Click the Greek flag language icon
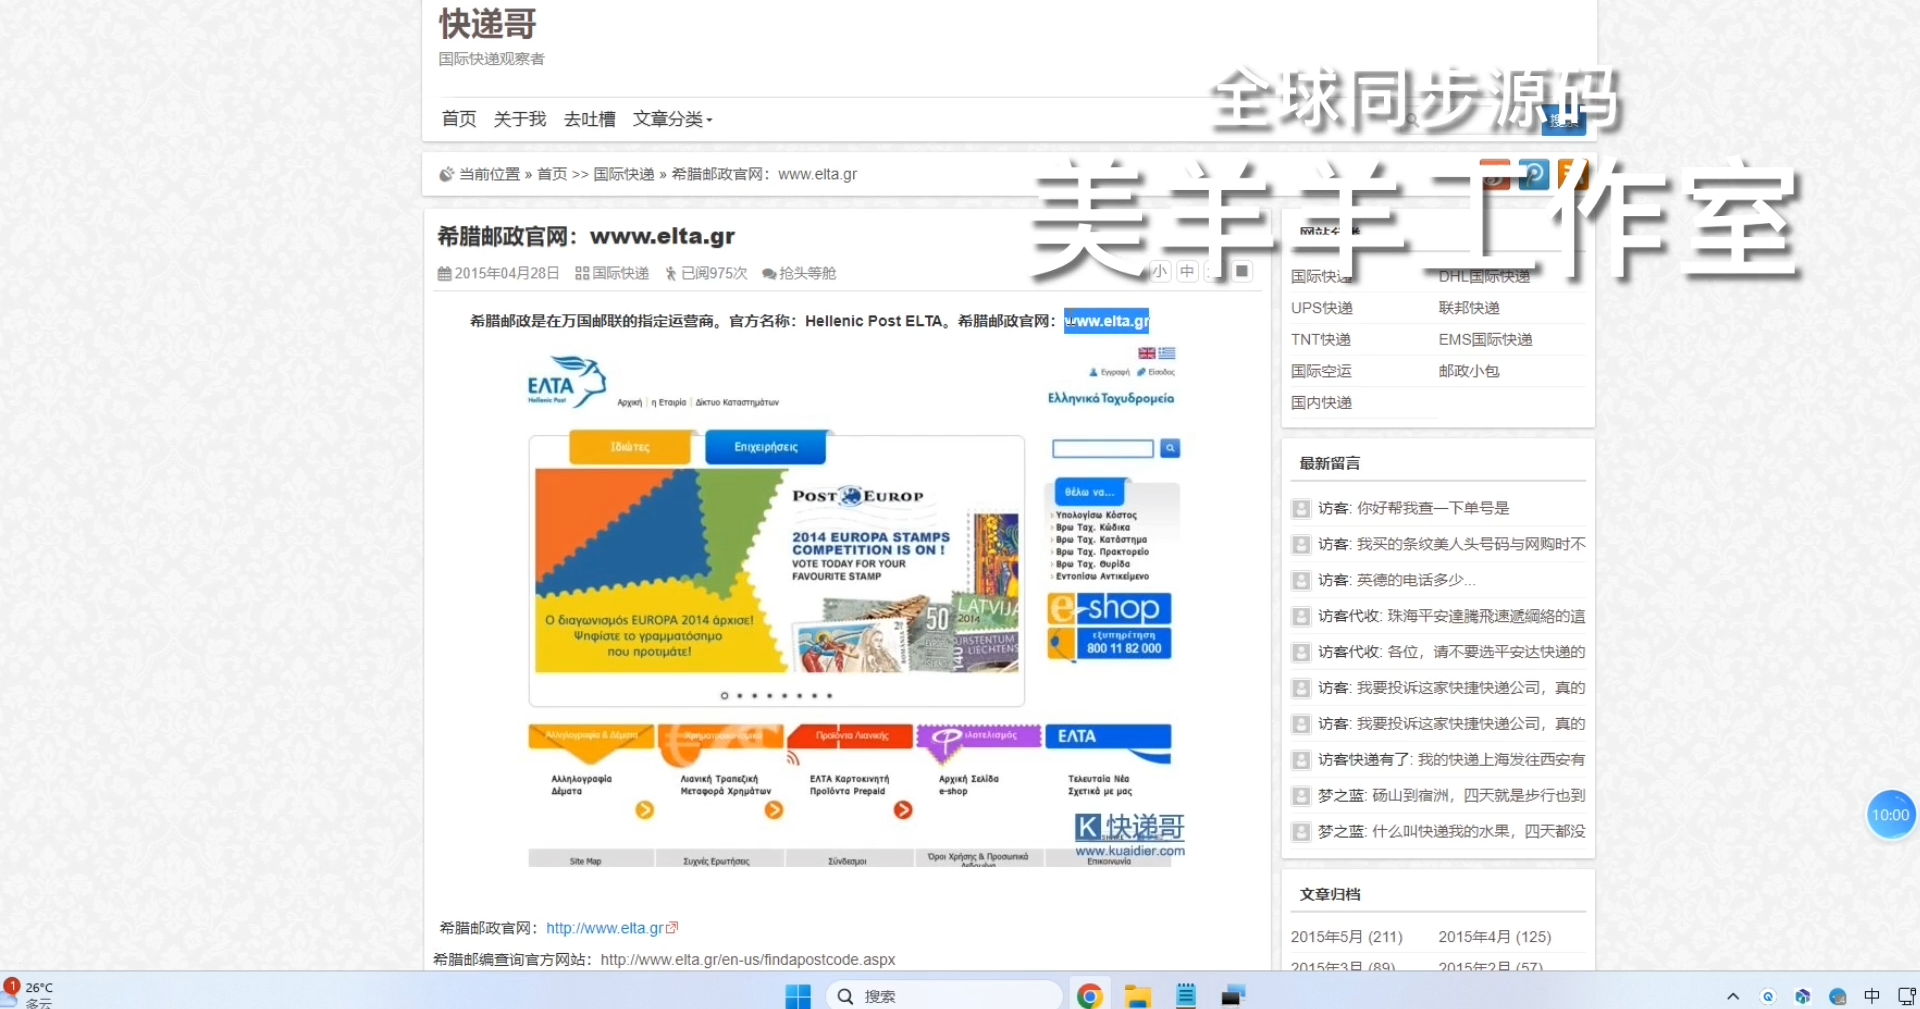 [x=1167, y=353]
